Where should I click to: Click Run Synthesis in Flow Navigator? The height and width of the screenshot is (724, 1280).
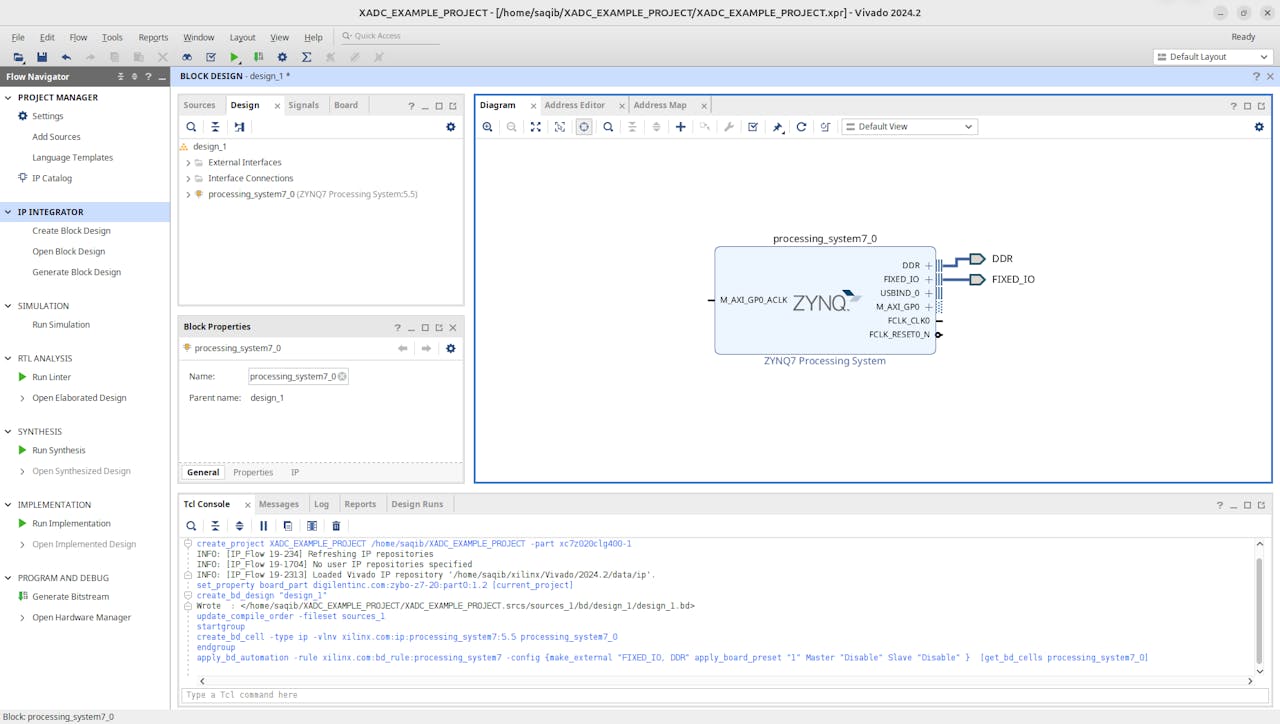(59, 451)
